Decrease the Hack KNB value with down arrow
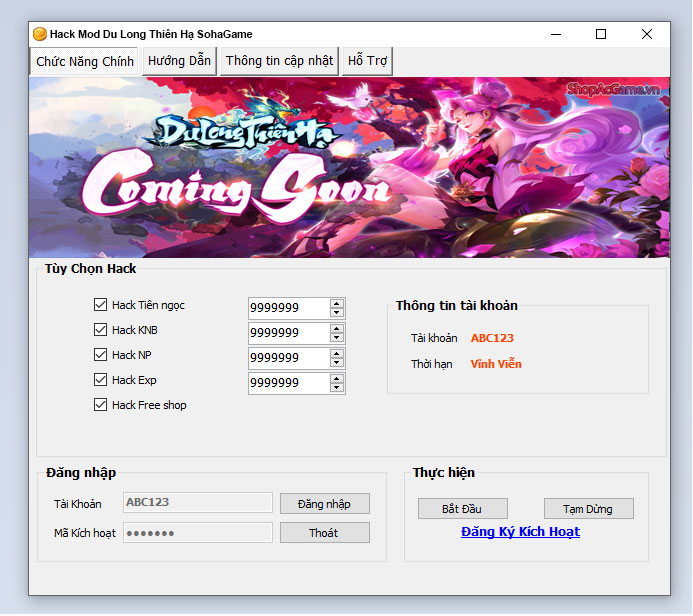Screen dimensions: 693x616 [x=337, y=338]
